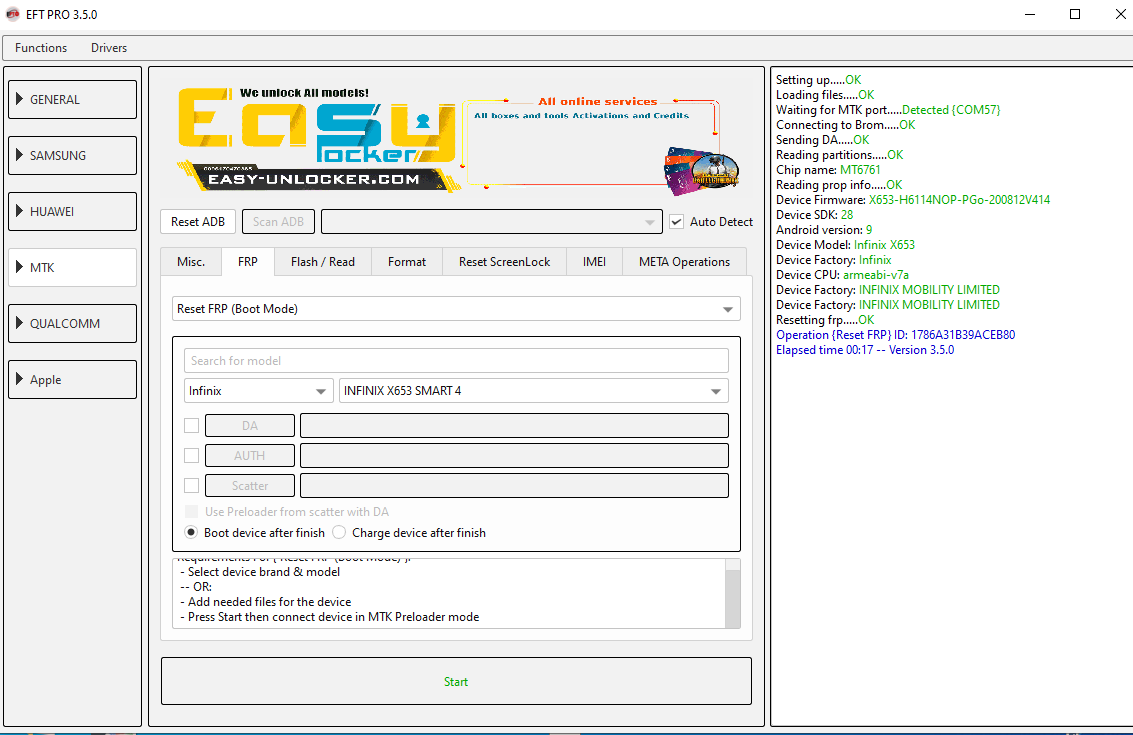Click the Android version 9 log line

click(824, 230)
